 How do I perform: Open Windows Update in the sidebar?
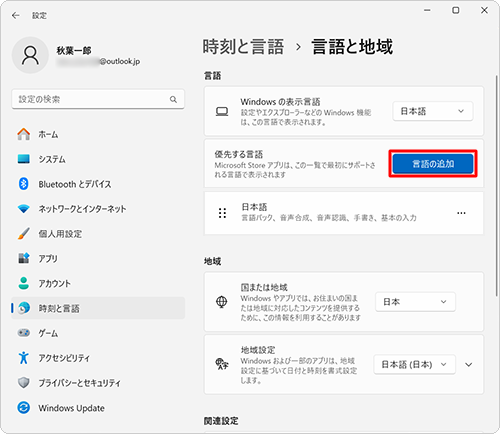click(x=98, y=407)
